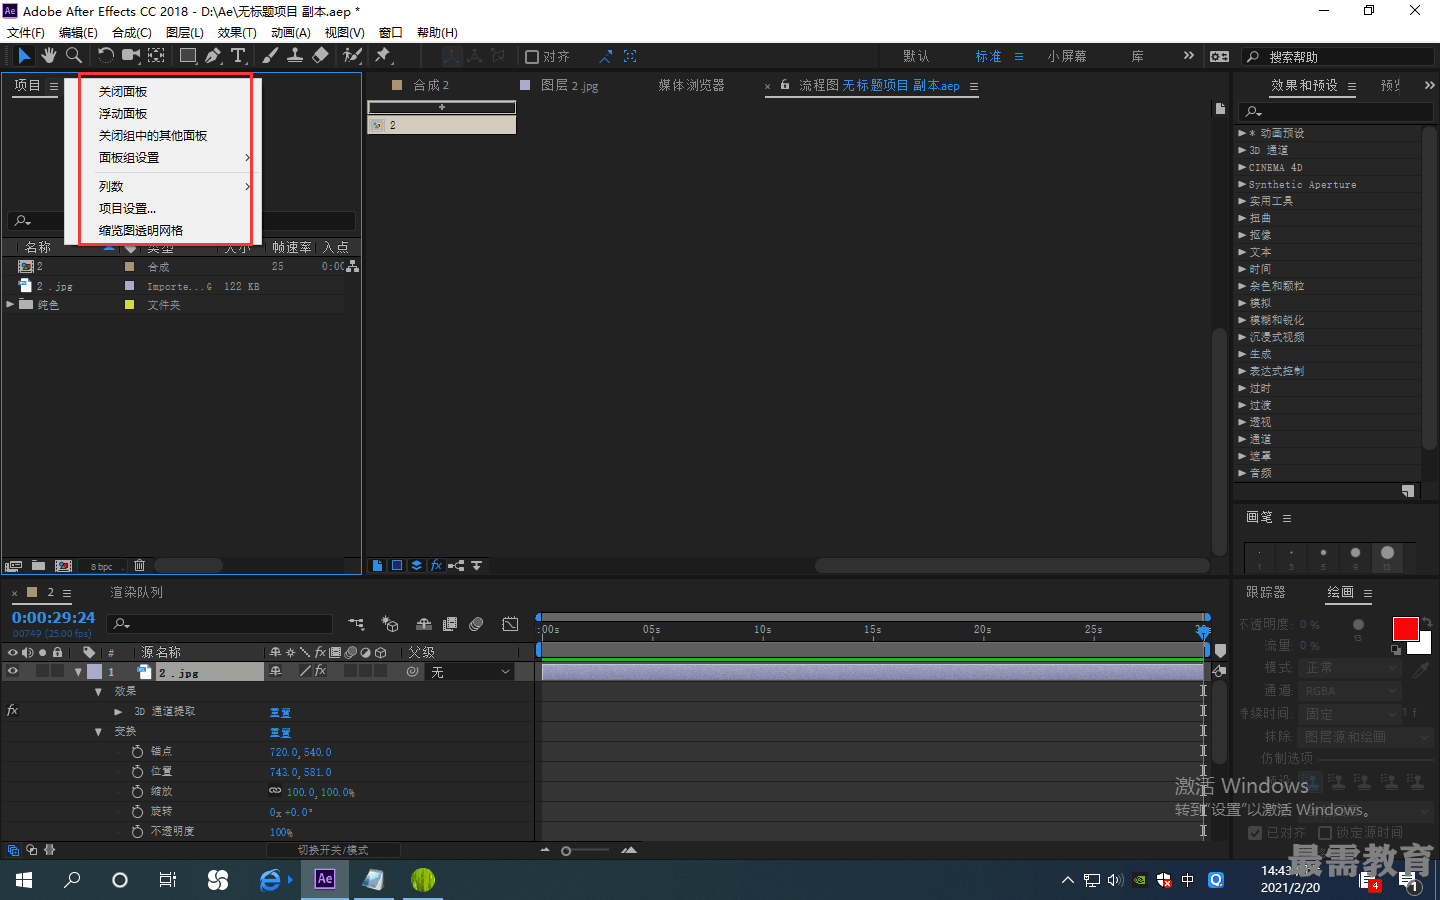Select the Horizontal Type tool
Screen dimensions: 1440x900
click(x=238, y=56)
